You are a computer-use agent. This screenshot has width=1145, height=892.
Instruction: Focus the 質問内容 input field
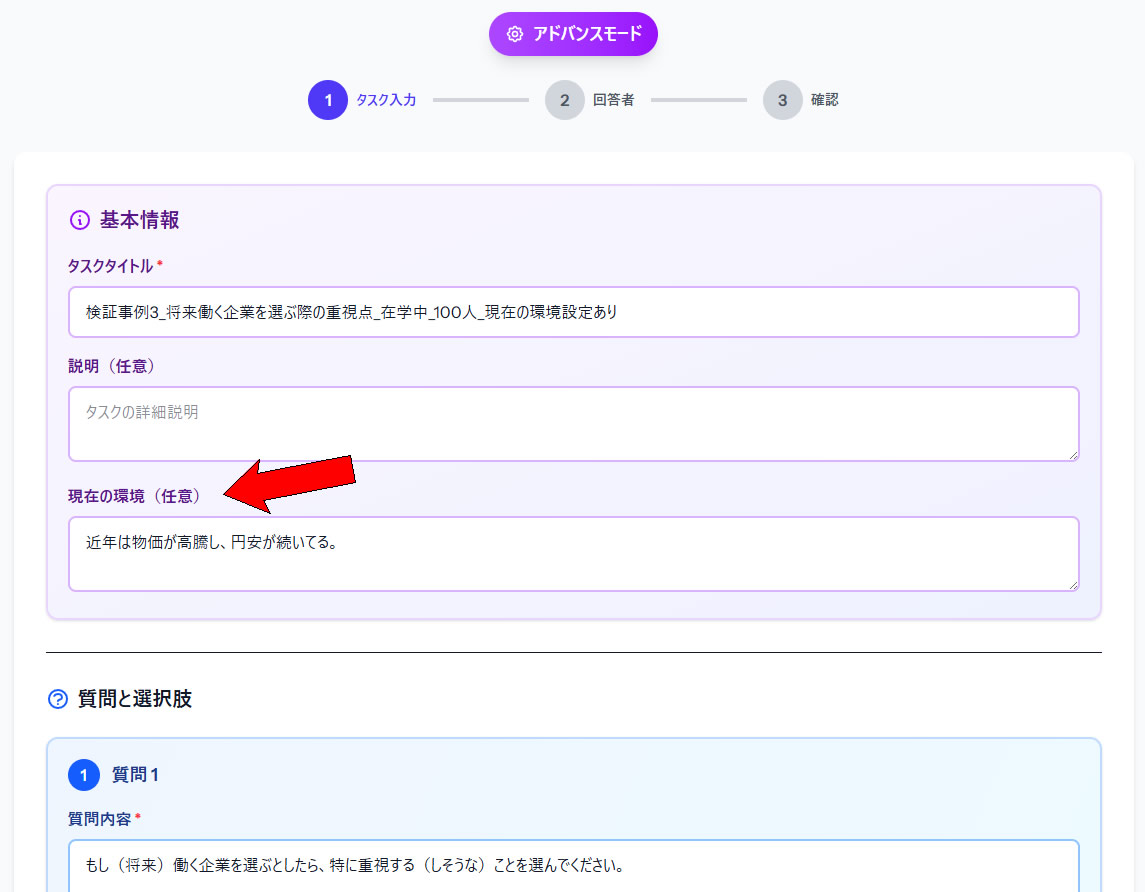(573, 866)
